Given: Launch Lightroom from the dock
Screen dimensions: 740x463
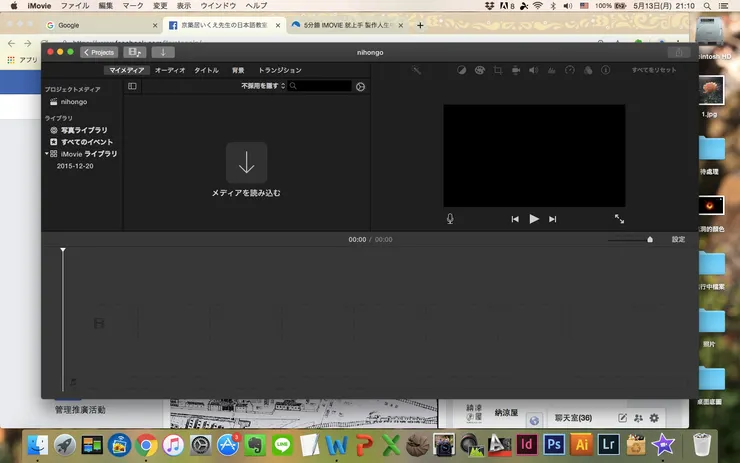Looking at the screenshot, I should [x=608, y=445].
